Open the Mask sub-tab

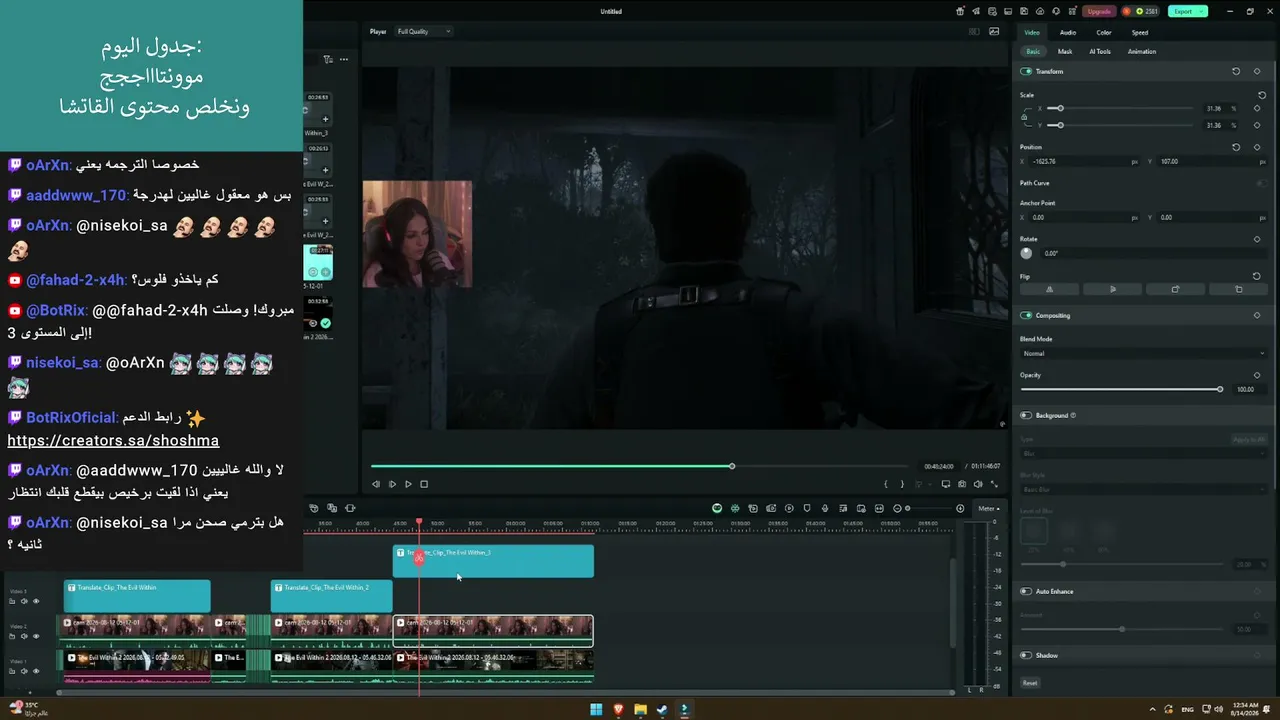1065,51
